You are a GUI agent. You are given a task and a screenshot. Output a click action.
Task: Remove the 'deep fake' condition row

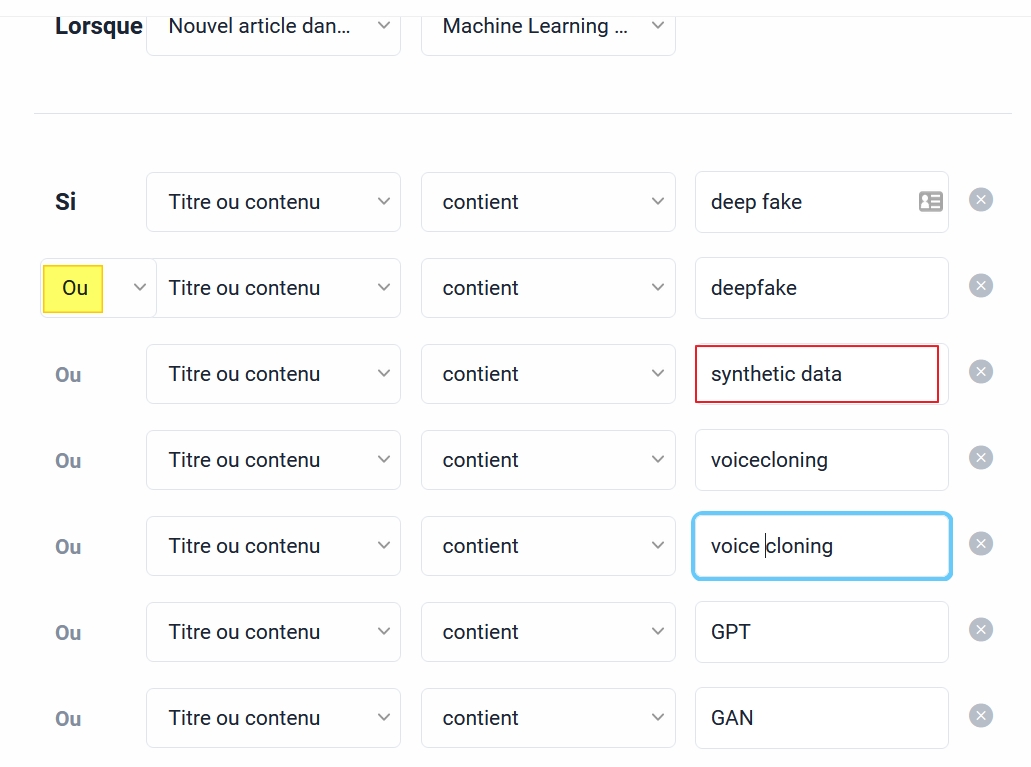coord(980,200)
